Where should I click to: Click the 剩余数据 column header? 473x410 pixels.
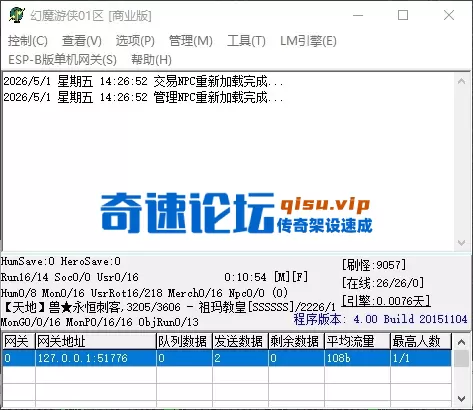pos(296,341)
